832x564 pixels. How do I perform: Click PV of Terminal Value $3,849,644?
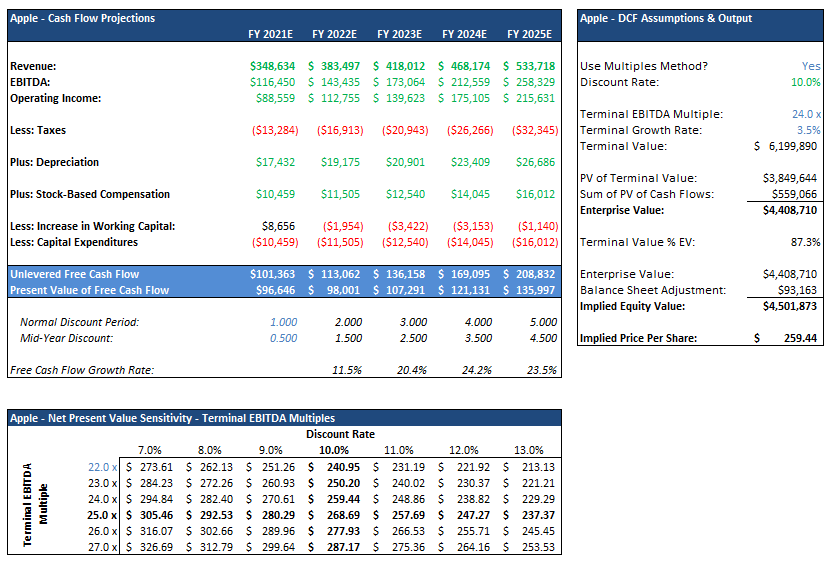pyautogui.click(x=790, y=178)
